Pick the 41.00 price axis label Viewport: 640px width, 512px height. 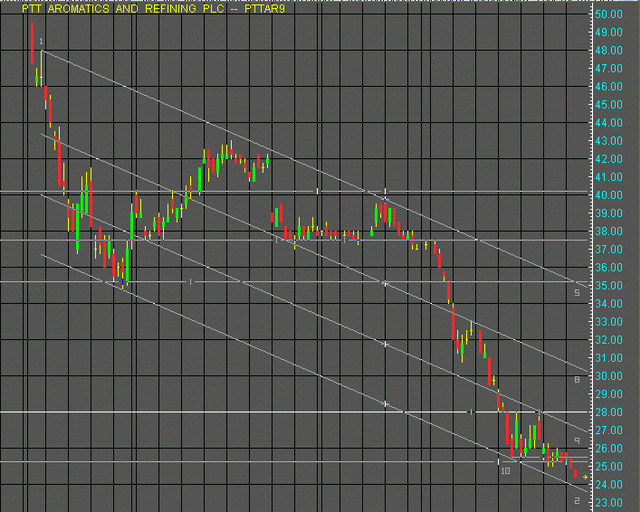pyautogui.click(x=609, y=177)
